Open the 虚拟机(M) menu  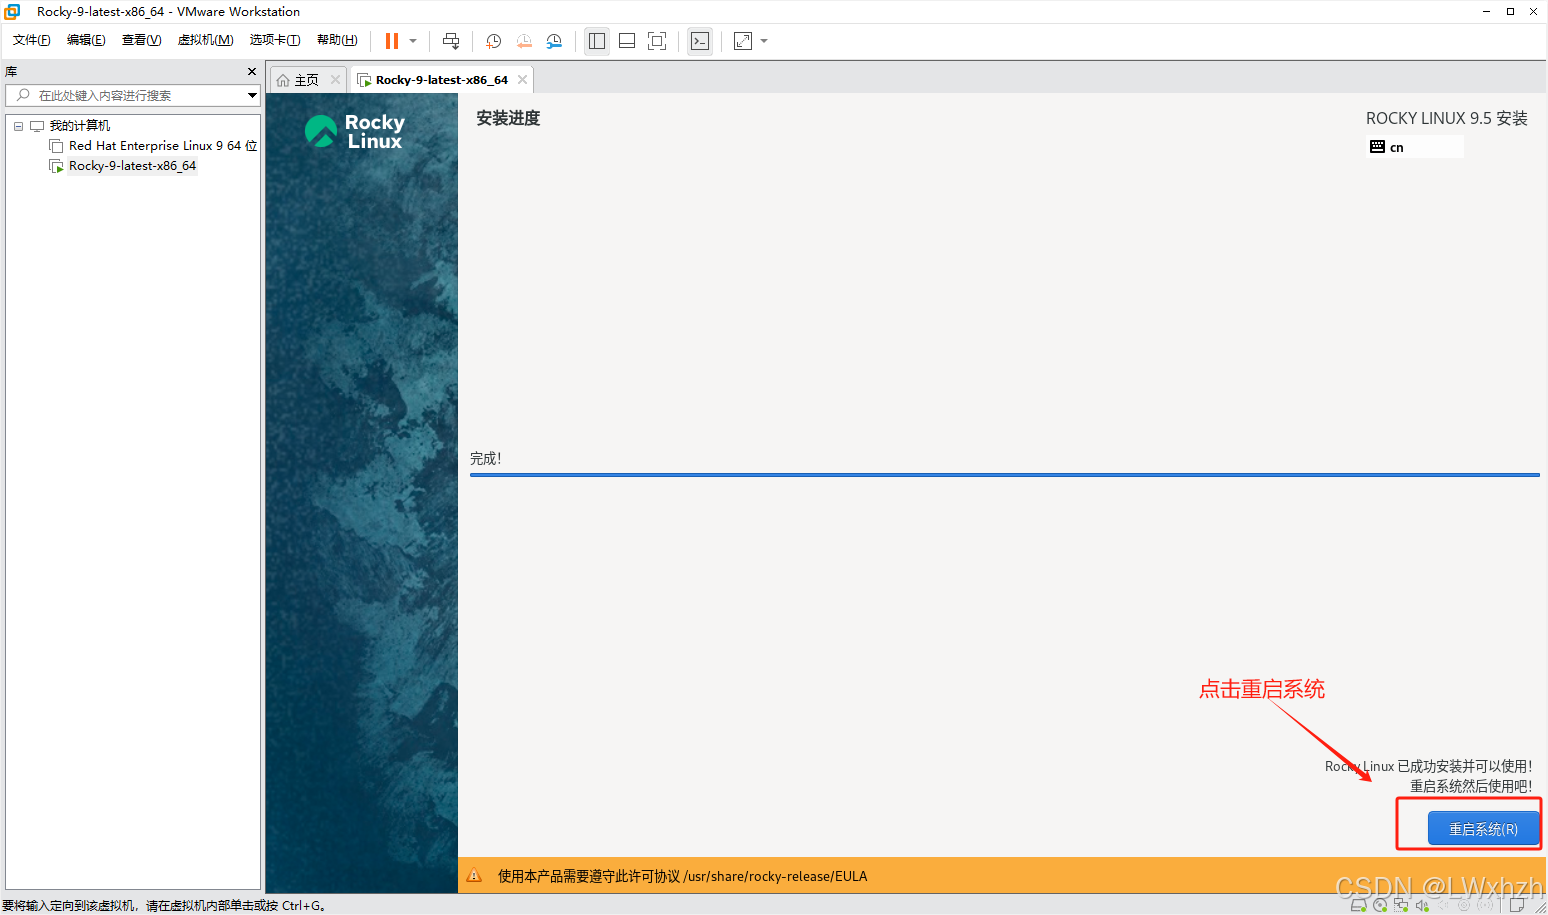pyautogui.click(x=205, y=40)
